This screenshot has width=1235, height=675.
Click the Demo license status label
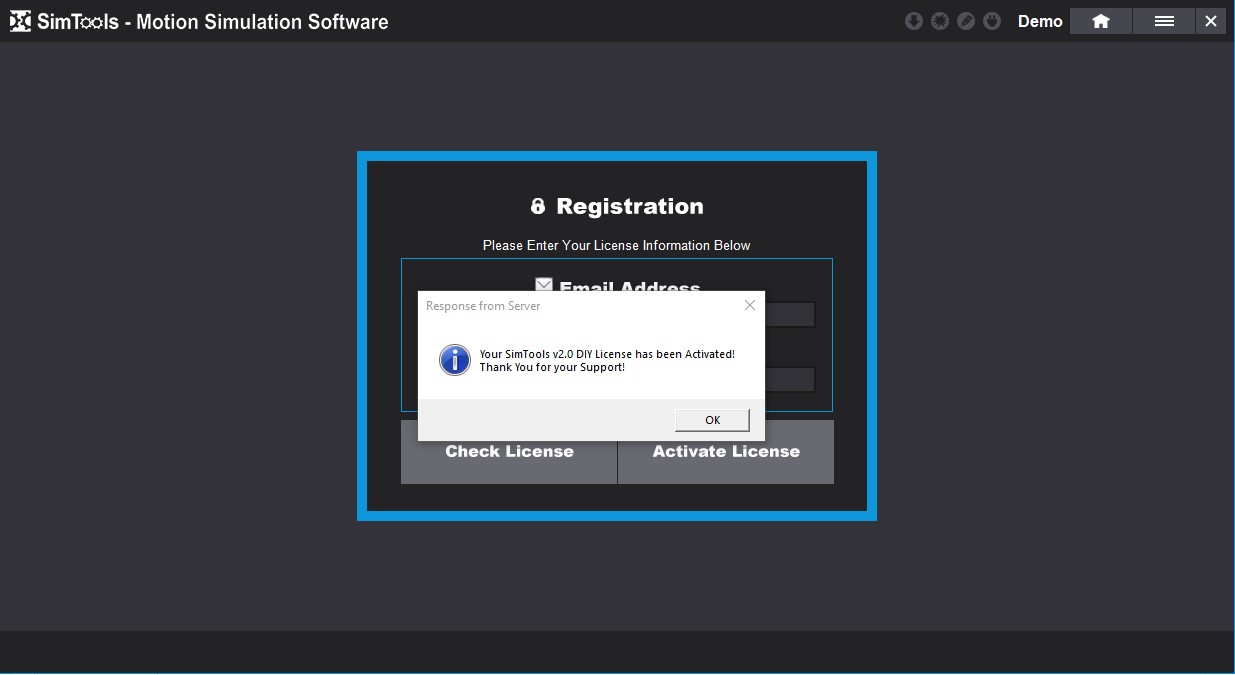(x=1040, y=21)
